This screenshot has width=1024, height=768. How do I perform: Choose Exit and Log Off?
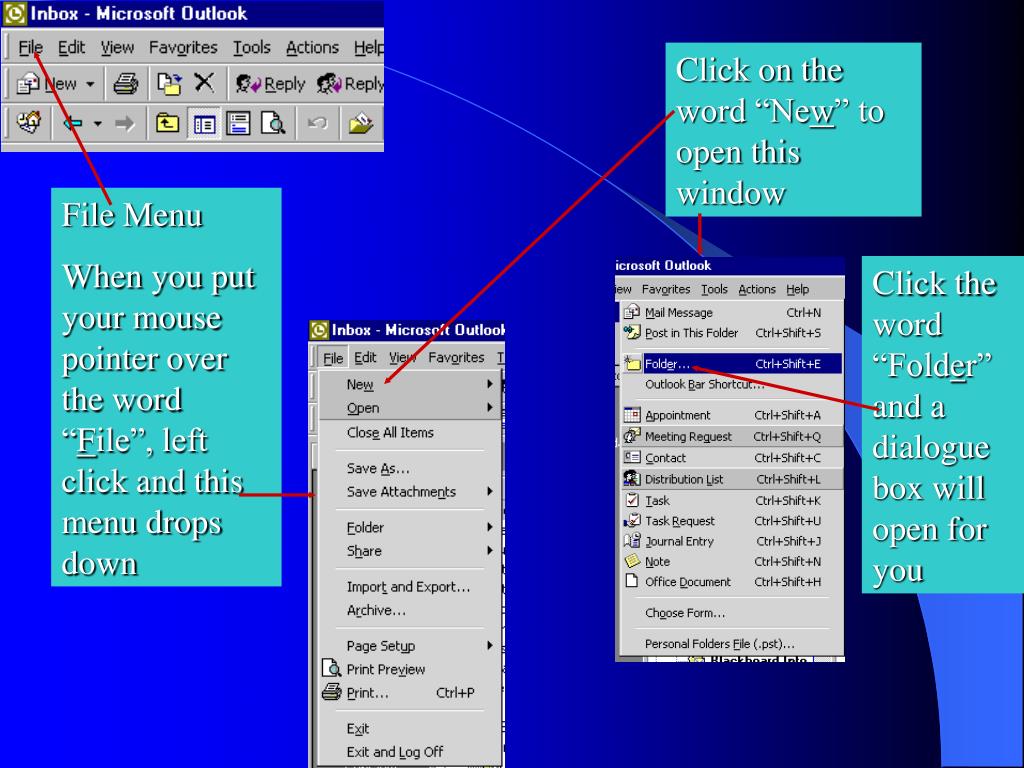point(411,752)
